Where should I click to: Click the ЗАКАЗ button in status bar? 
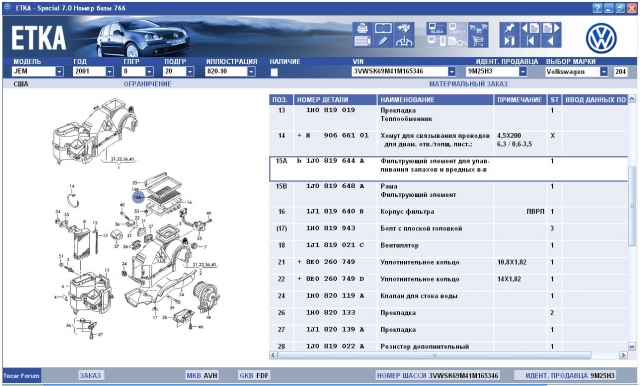click(90, 375)
